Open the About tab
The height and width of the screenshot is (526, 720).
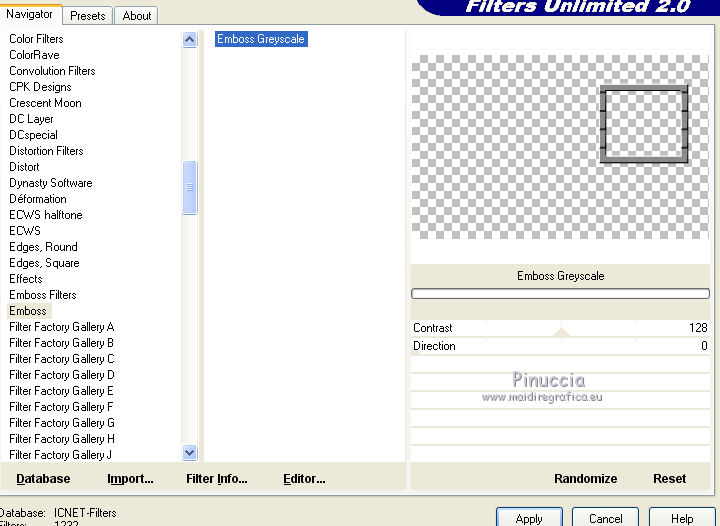pos(136,16)
